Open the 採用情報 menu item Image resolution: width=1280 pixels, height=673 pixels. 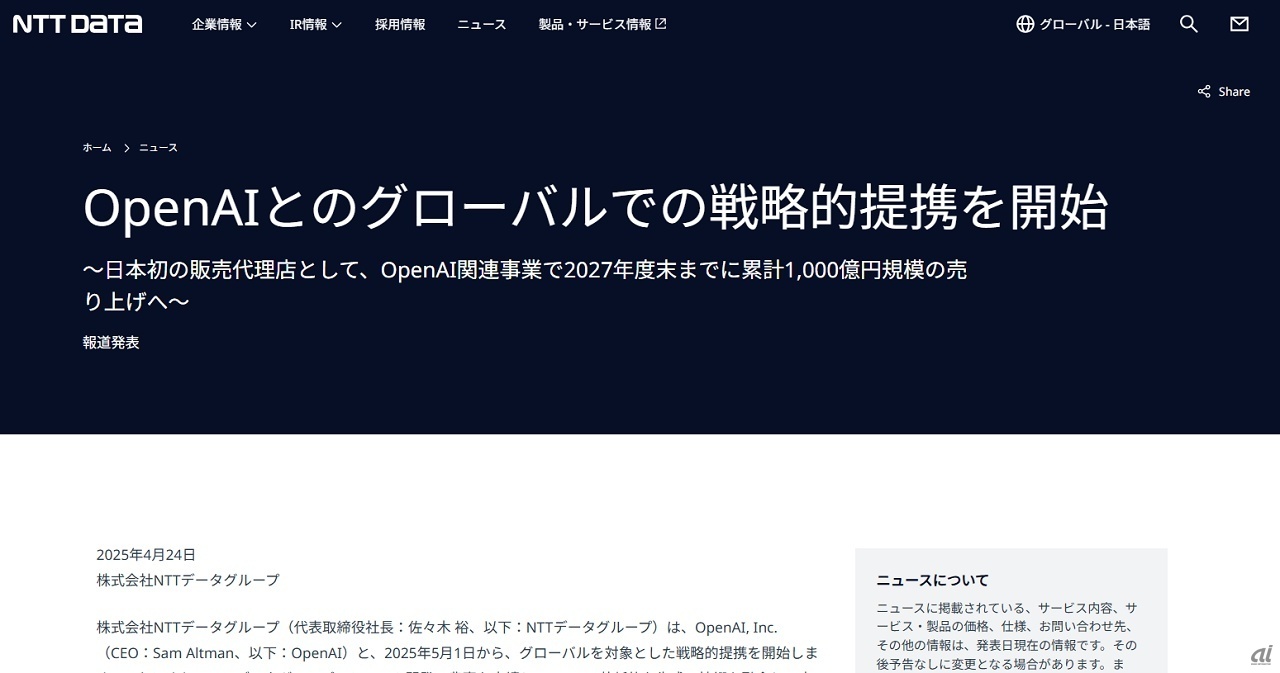pos(400,24)
